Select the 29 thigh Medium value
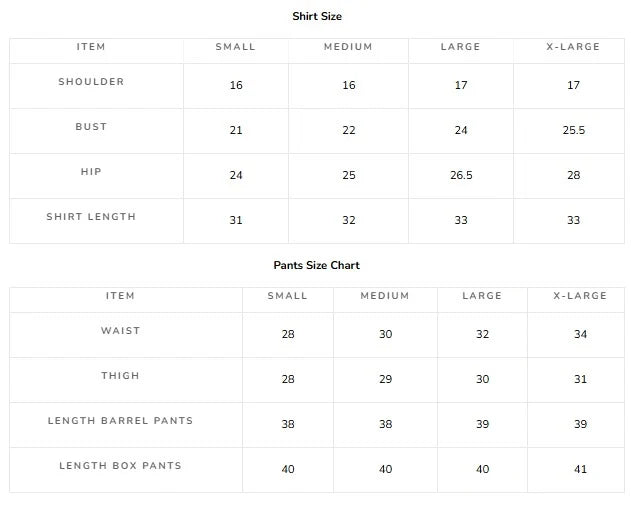 (x=386, y=380)
